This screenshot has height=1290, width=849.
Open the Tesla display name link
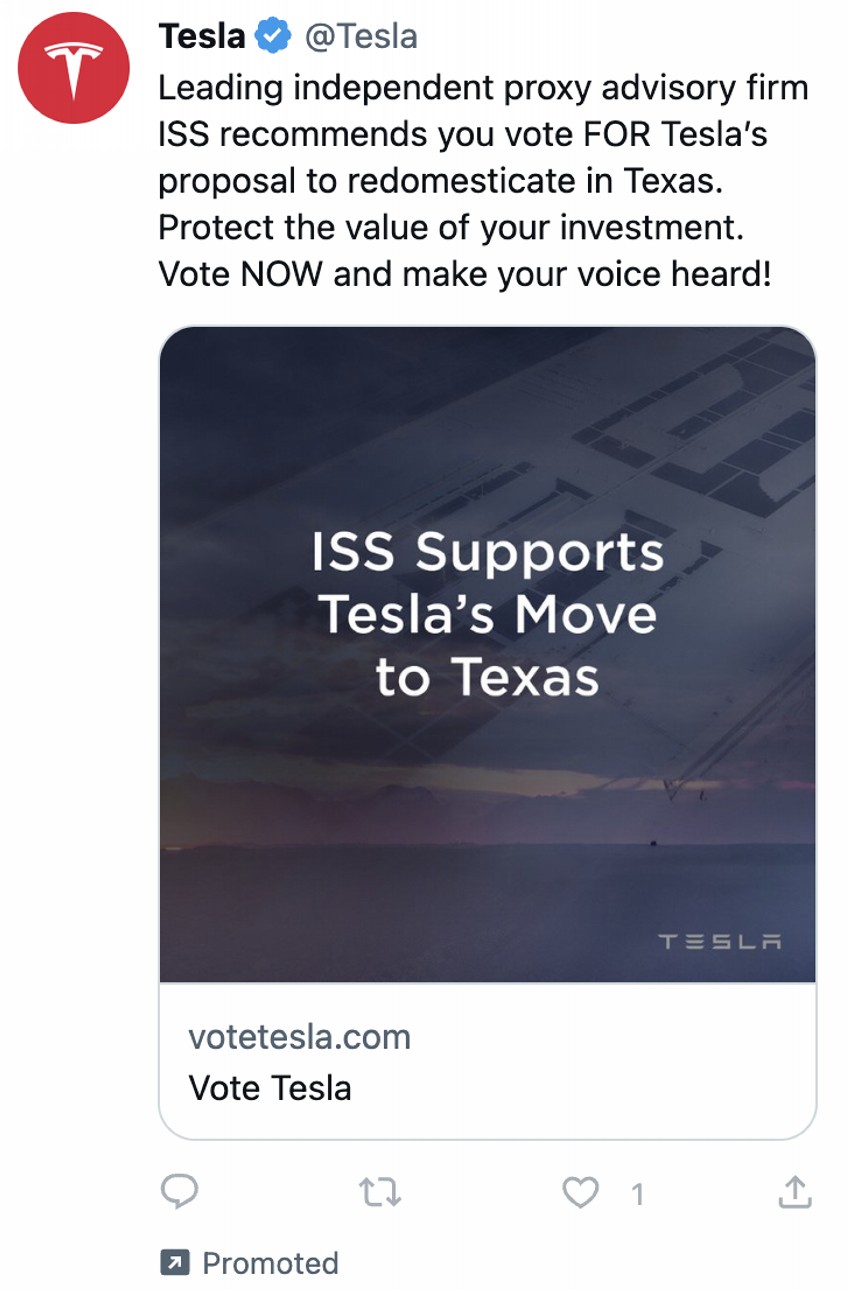(201, 37)
